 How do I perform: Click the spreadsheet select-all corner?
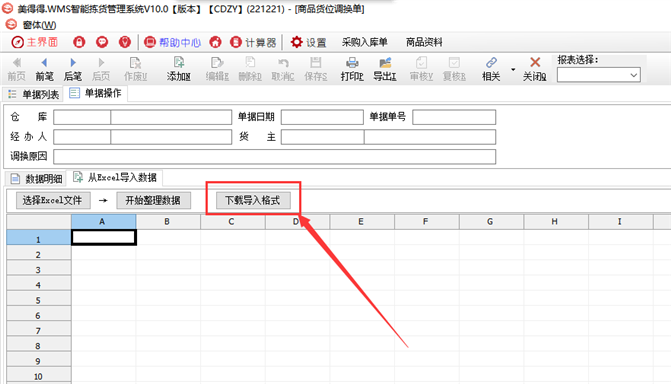39,222
